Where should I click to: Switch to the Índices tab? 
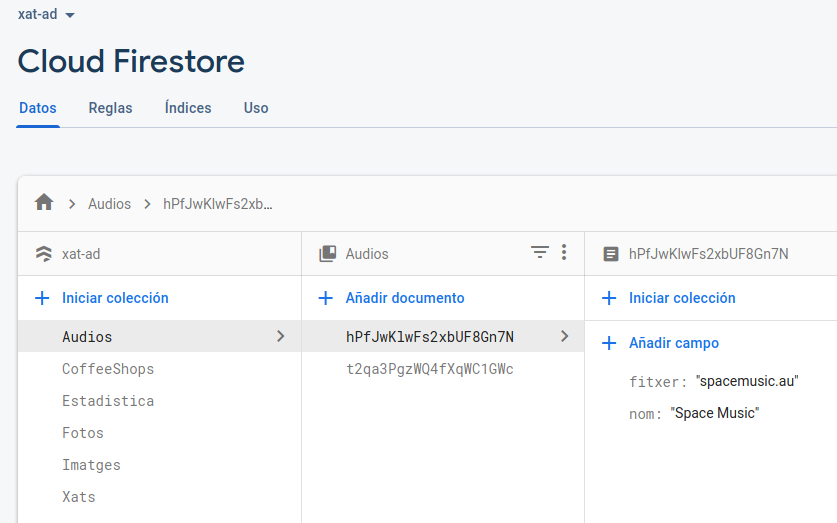coord(188,108)
